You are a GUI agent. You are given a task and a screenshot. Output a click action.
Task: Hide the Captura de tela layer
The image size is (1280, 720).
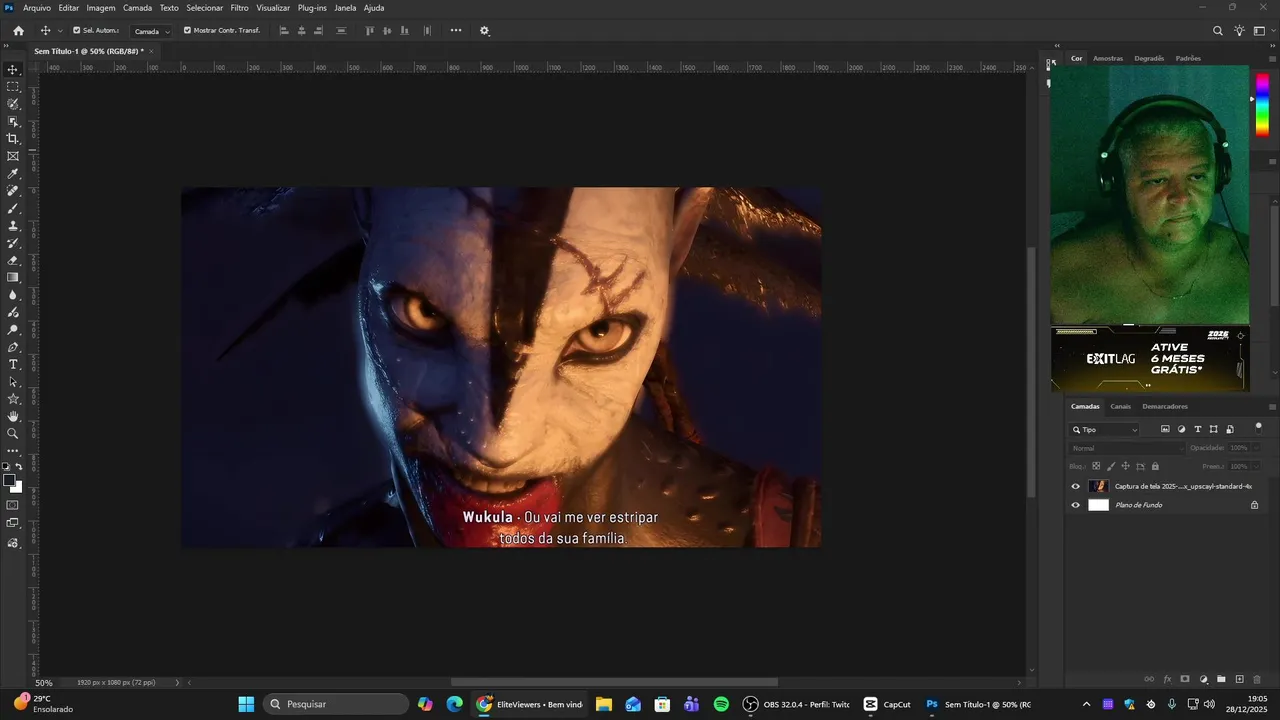1076,486
